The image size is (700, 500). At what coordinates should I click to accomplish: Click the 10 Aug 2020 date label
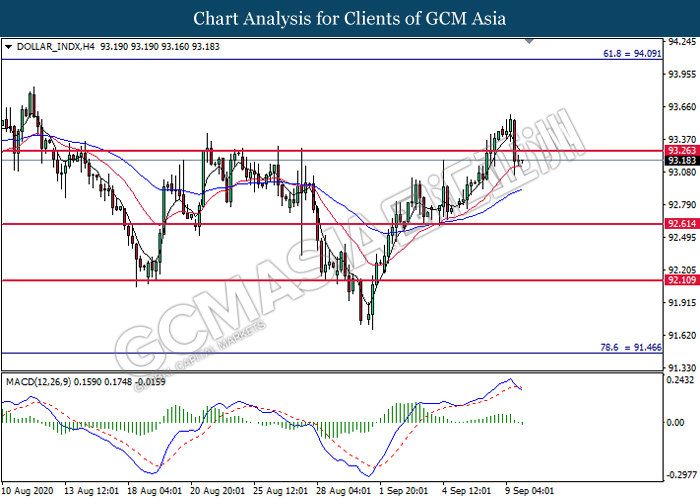coord(29,491)
